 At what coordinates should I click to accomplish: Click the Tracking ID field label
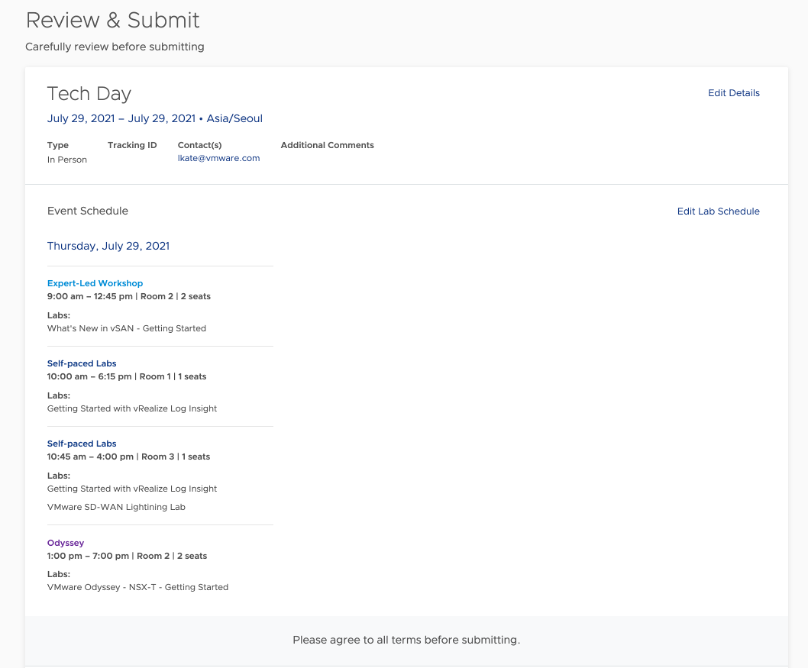coord(132,145)
